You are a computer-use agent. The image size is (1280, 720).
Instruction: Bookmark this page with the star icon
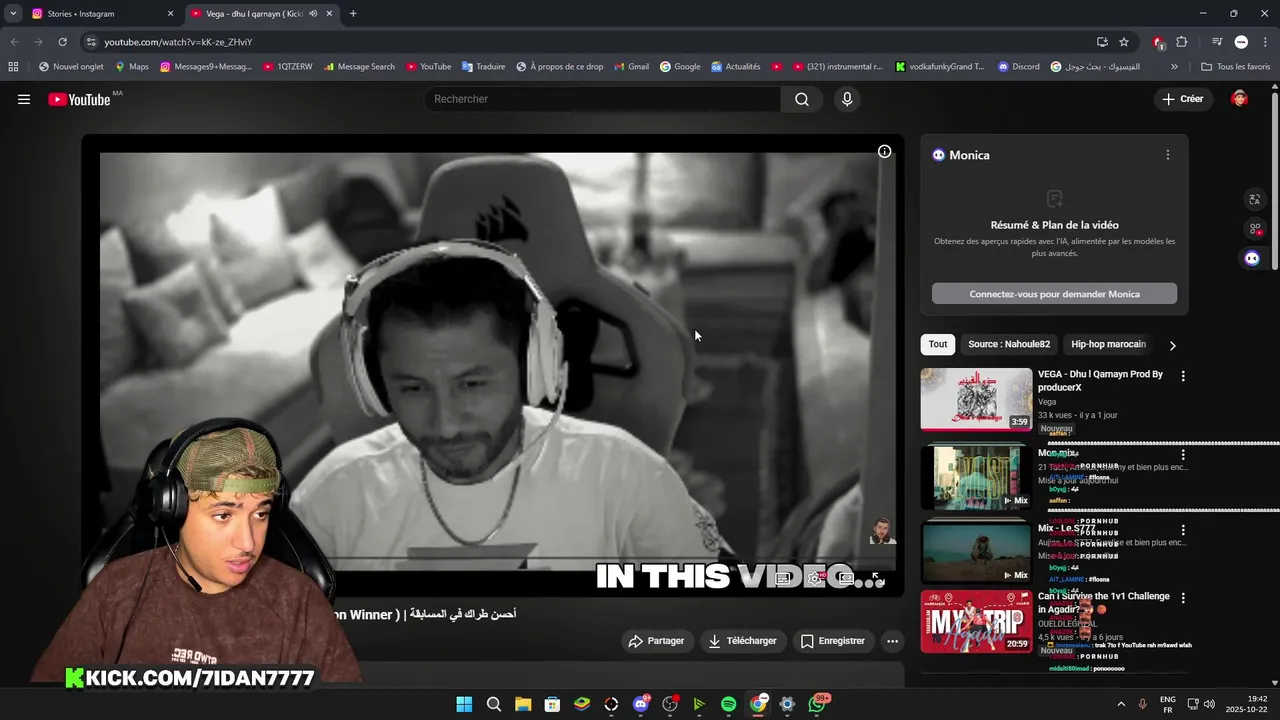1124,42
